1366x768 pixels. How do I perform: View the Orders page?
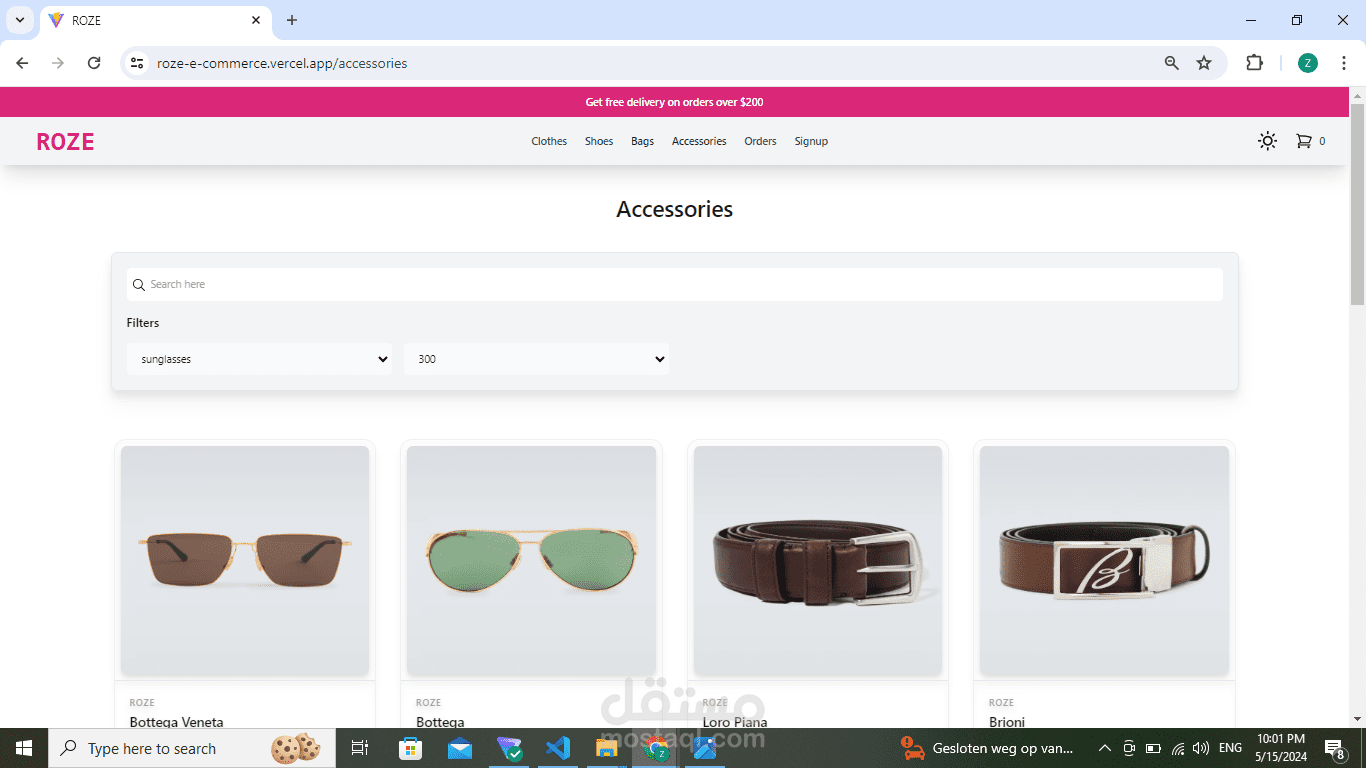[760, 141]
